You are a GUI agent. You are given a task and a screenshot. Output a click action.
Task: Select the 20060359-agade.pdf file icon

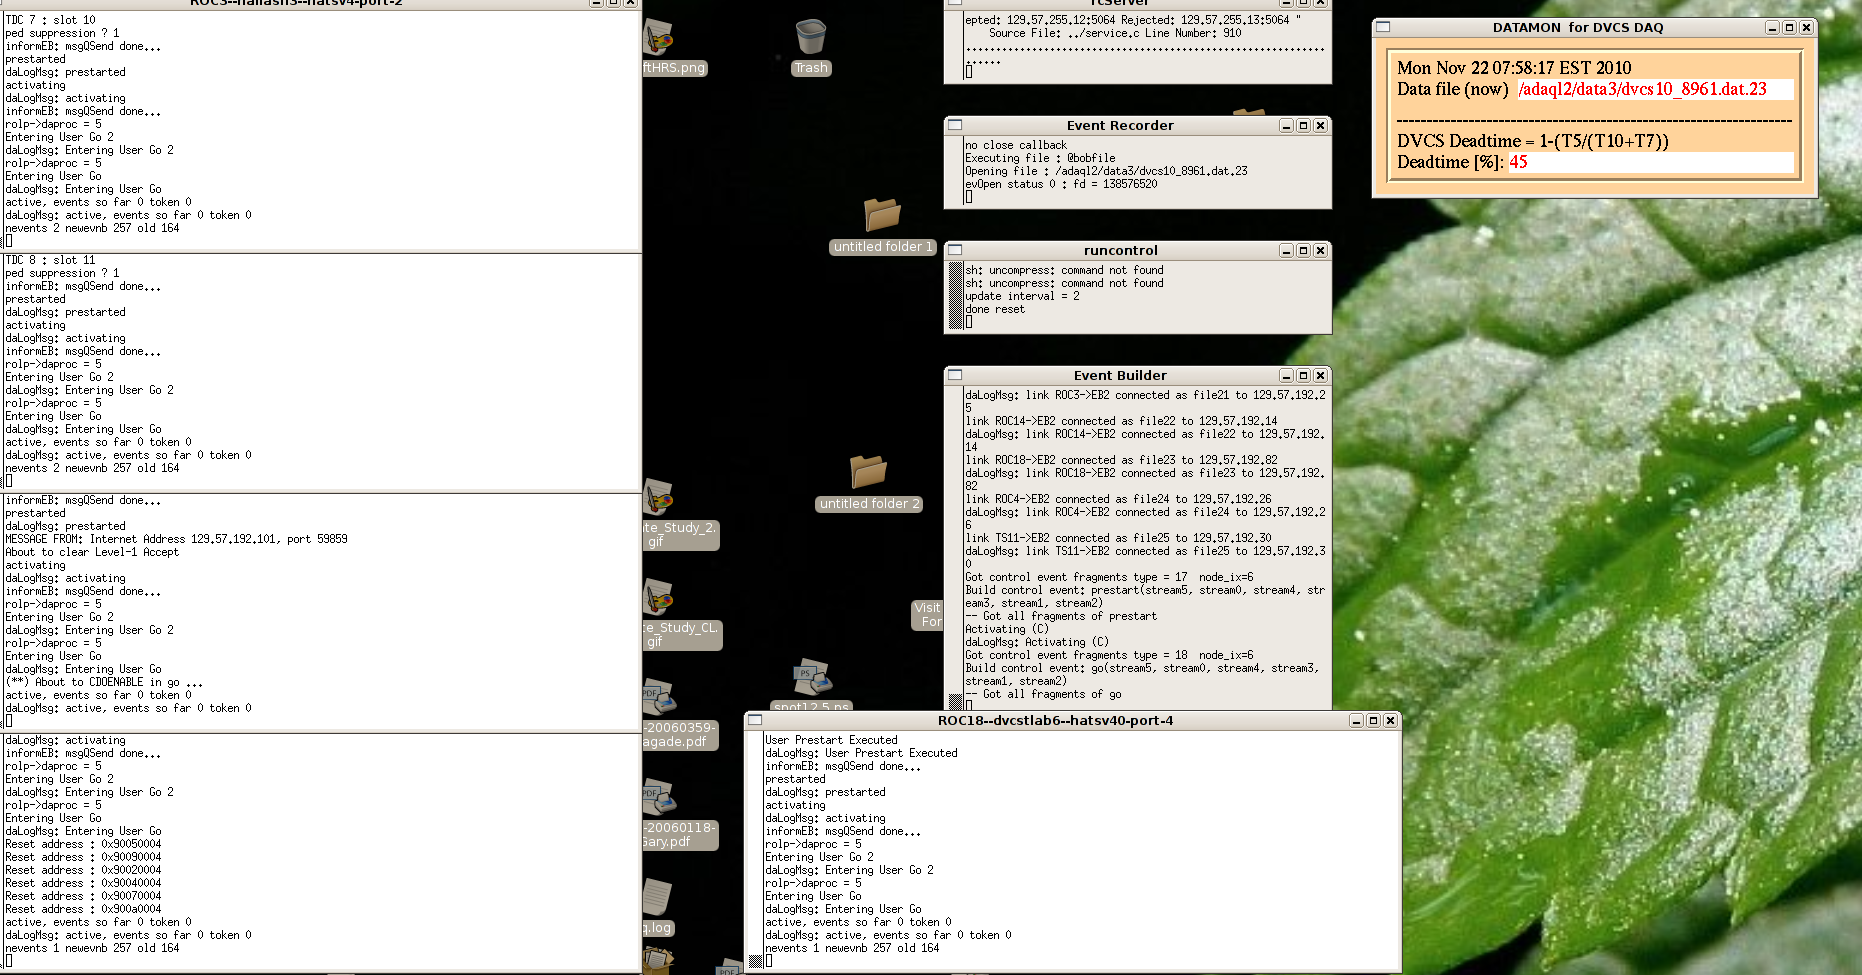pyautogui.click(x=659, y=697)
